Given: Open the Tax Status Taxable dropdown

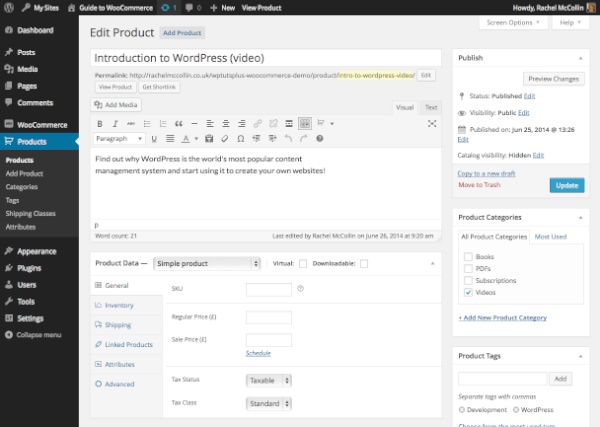Looking at the screenshot, I should pyautogui.click(x=269, y=381).
